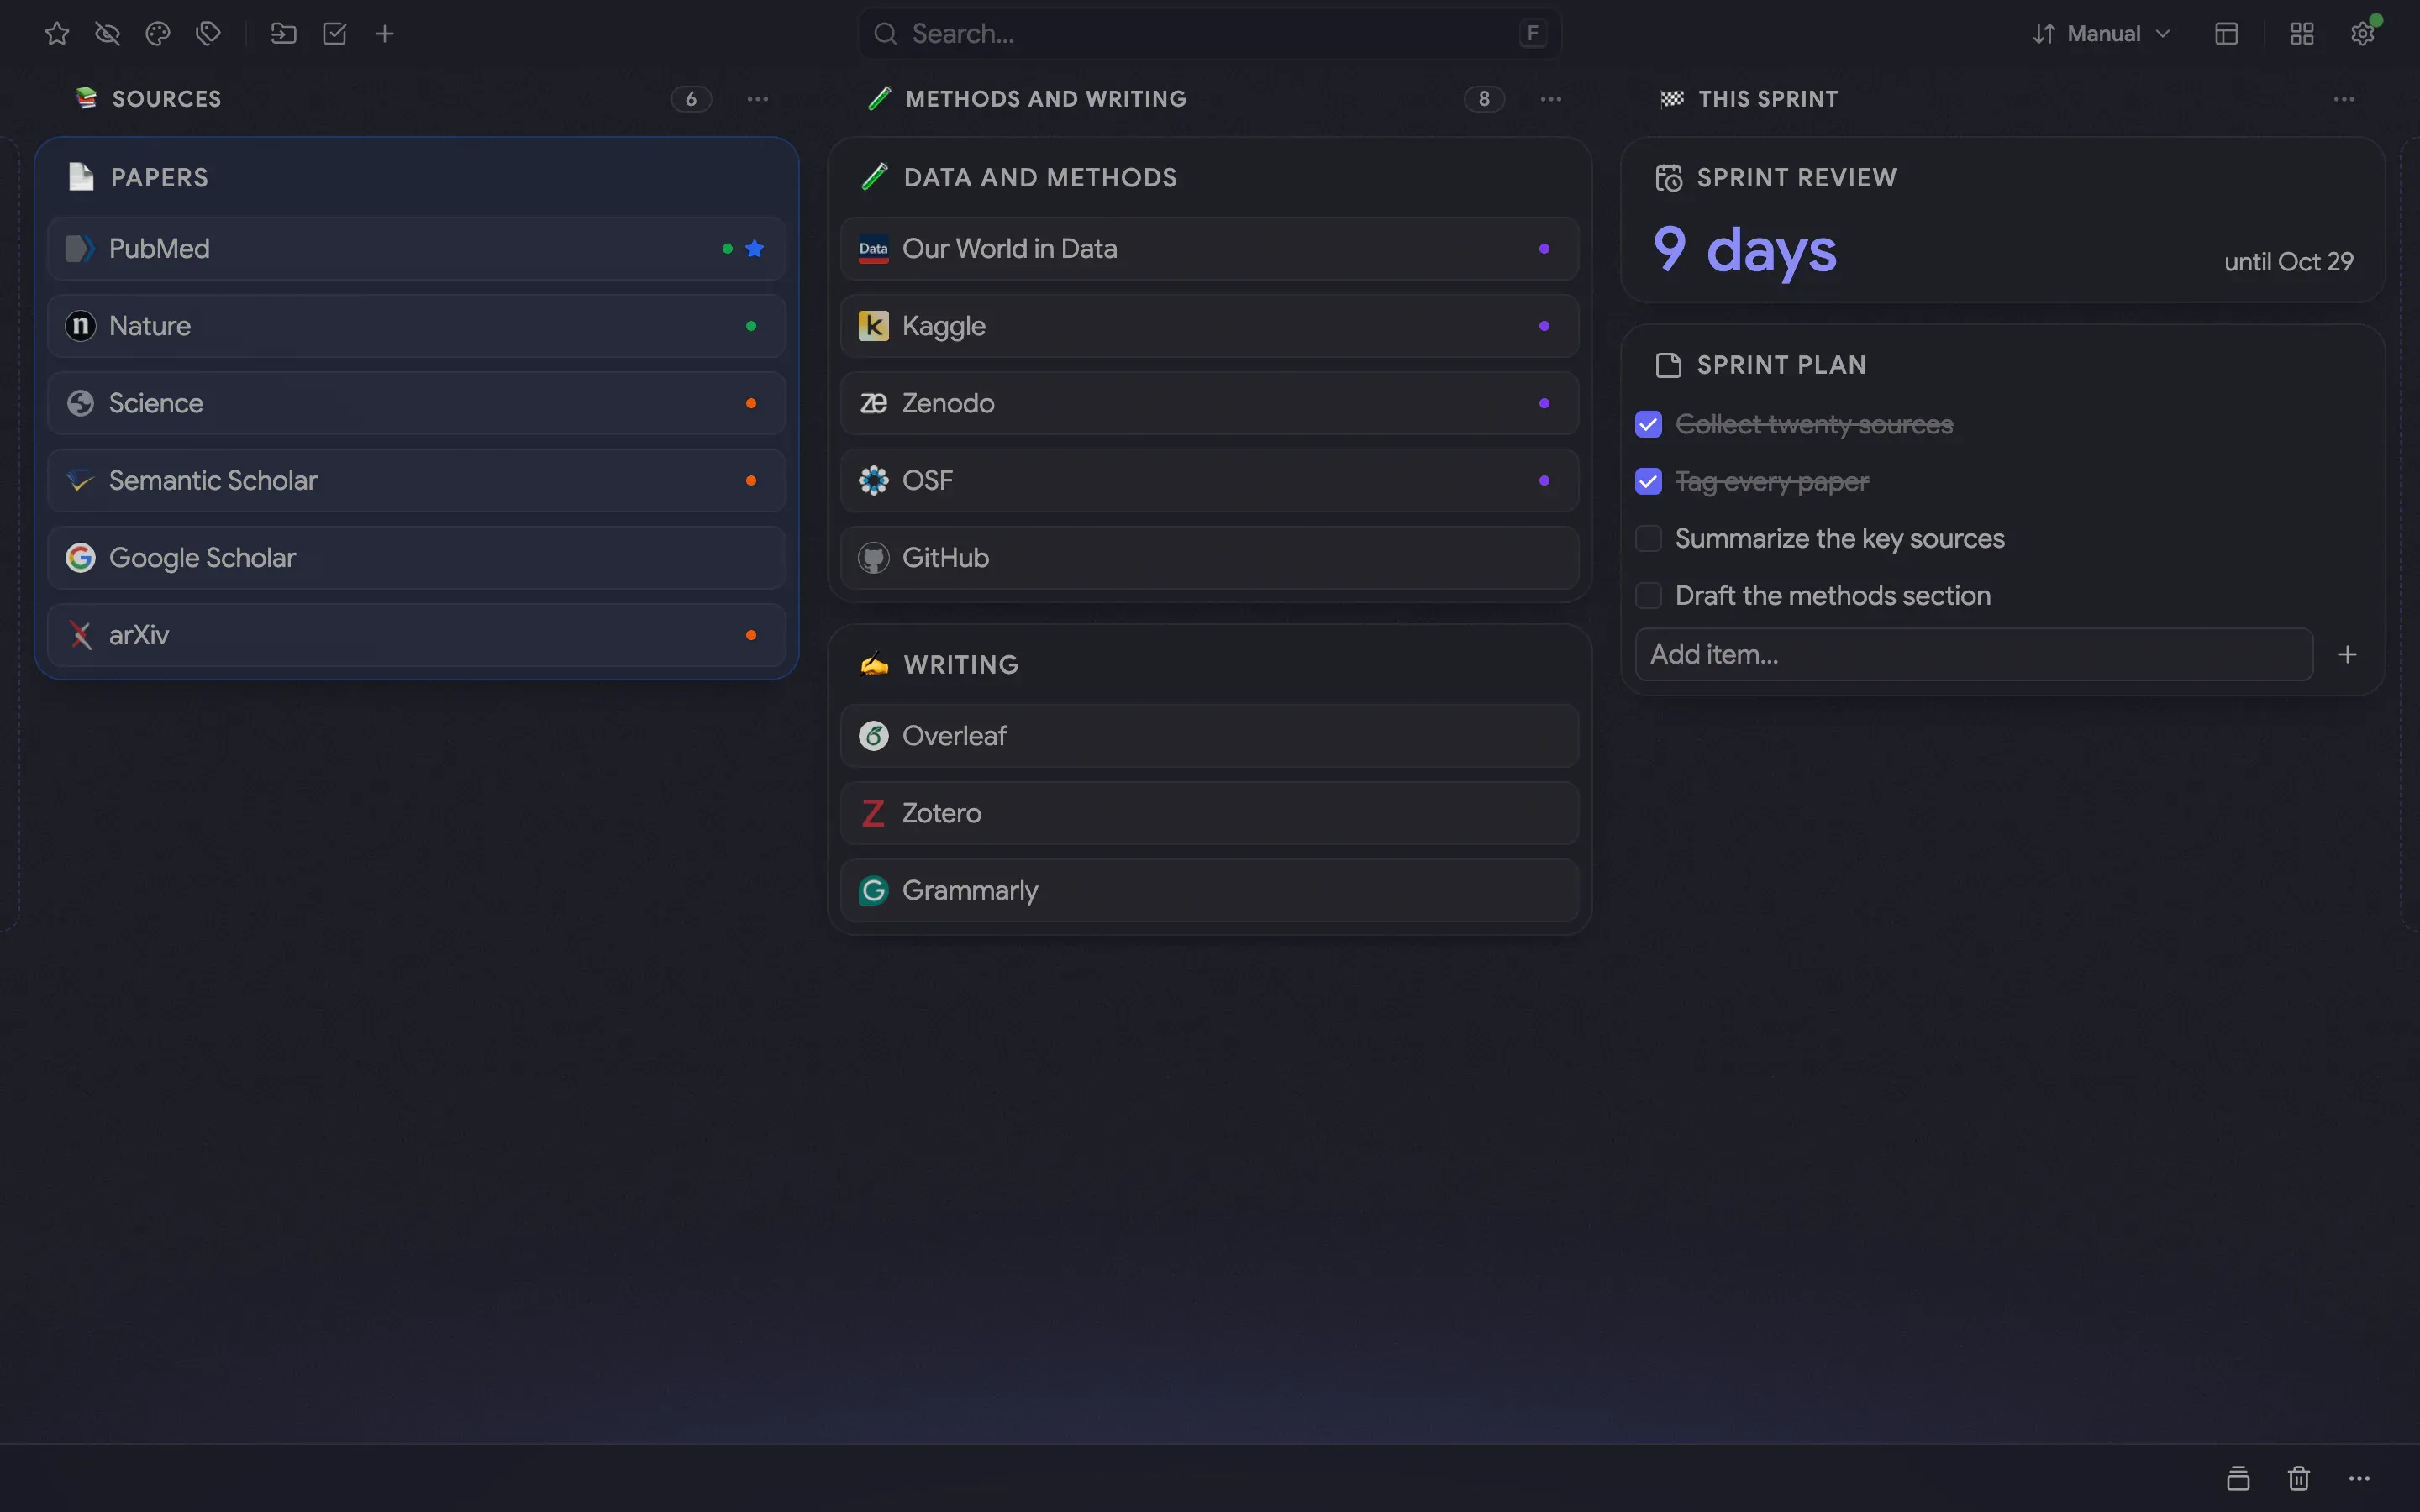Screen dimensions: 2420x1512
Task: Uncheck Tag every paper
Action: click(1648, 481)
